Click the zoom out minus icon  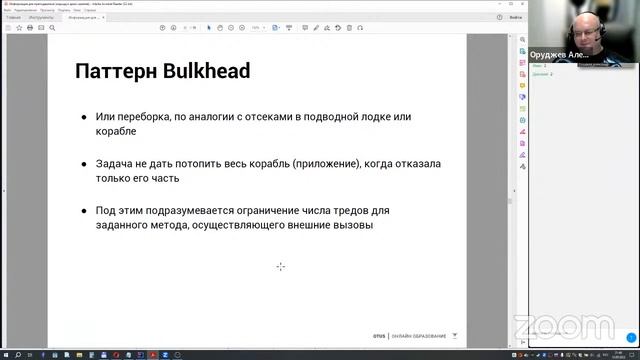231,28
